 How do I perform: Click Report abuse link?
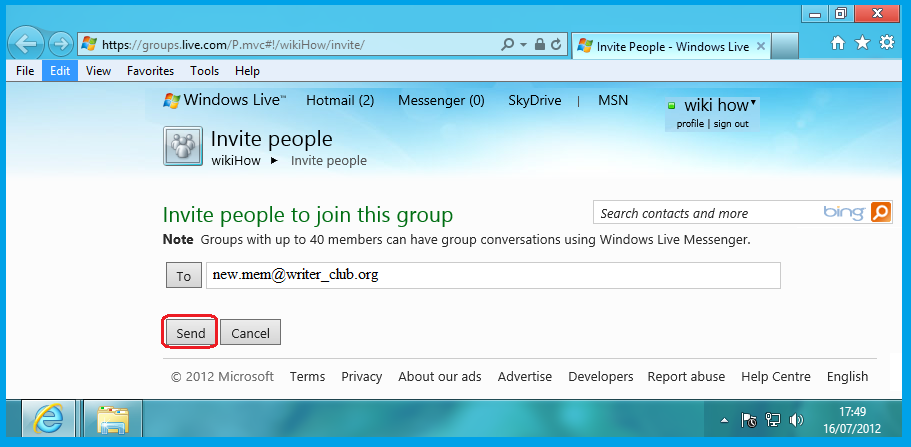pos(686,377)
